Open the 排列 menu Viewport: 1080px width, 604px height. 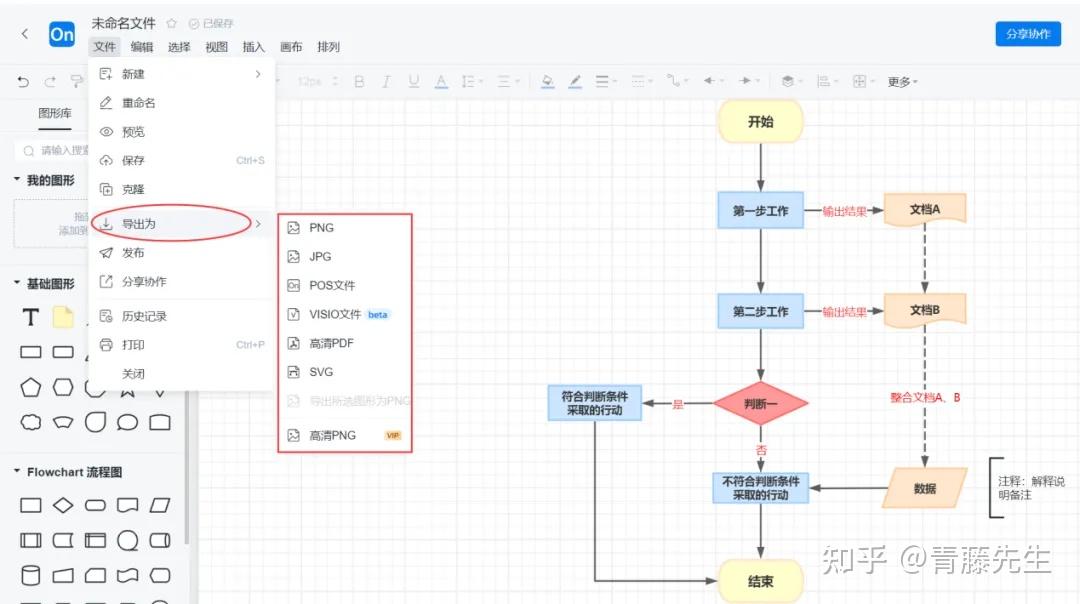[329, 47]
